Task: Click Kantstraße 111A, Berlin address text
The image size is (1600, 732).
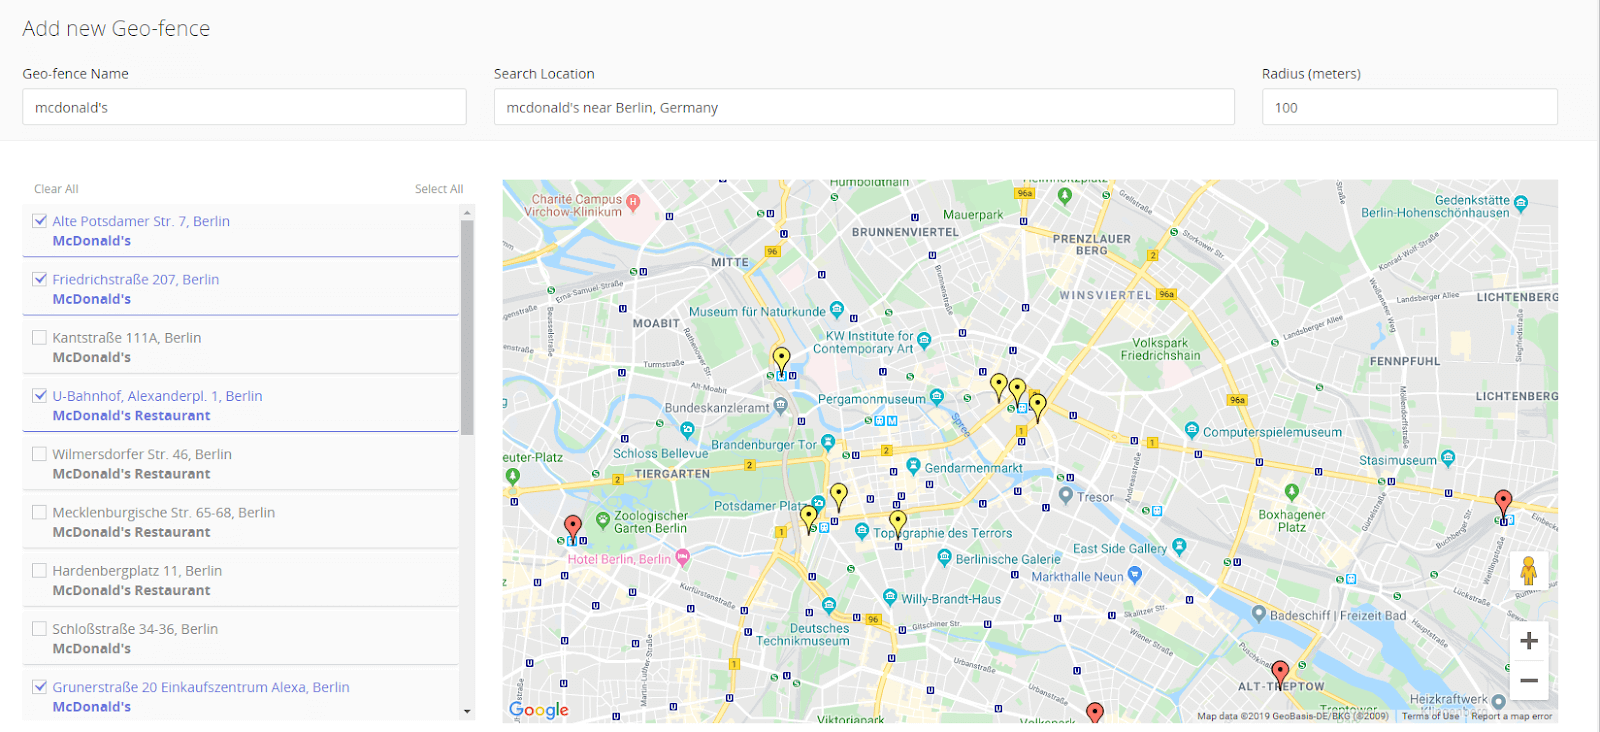Action: coord(127,337)
